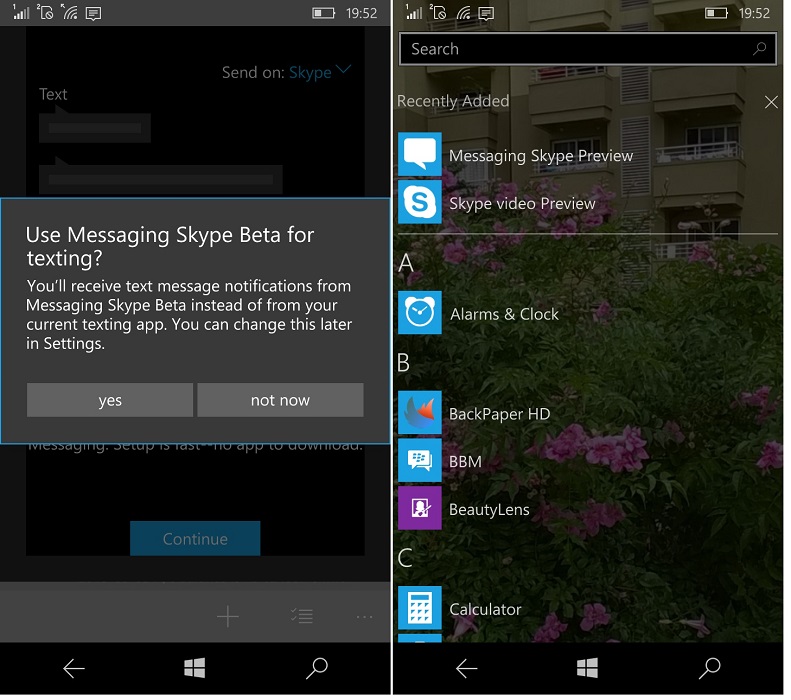Tap not now in the texting dialog
This screenshot has width=791, height=700.
[282, 402]
